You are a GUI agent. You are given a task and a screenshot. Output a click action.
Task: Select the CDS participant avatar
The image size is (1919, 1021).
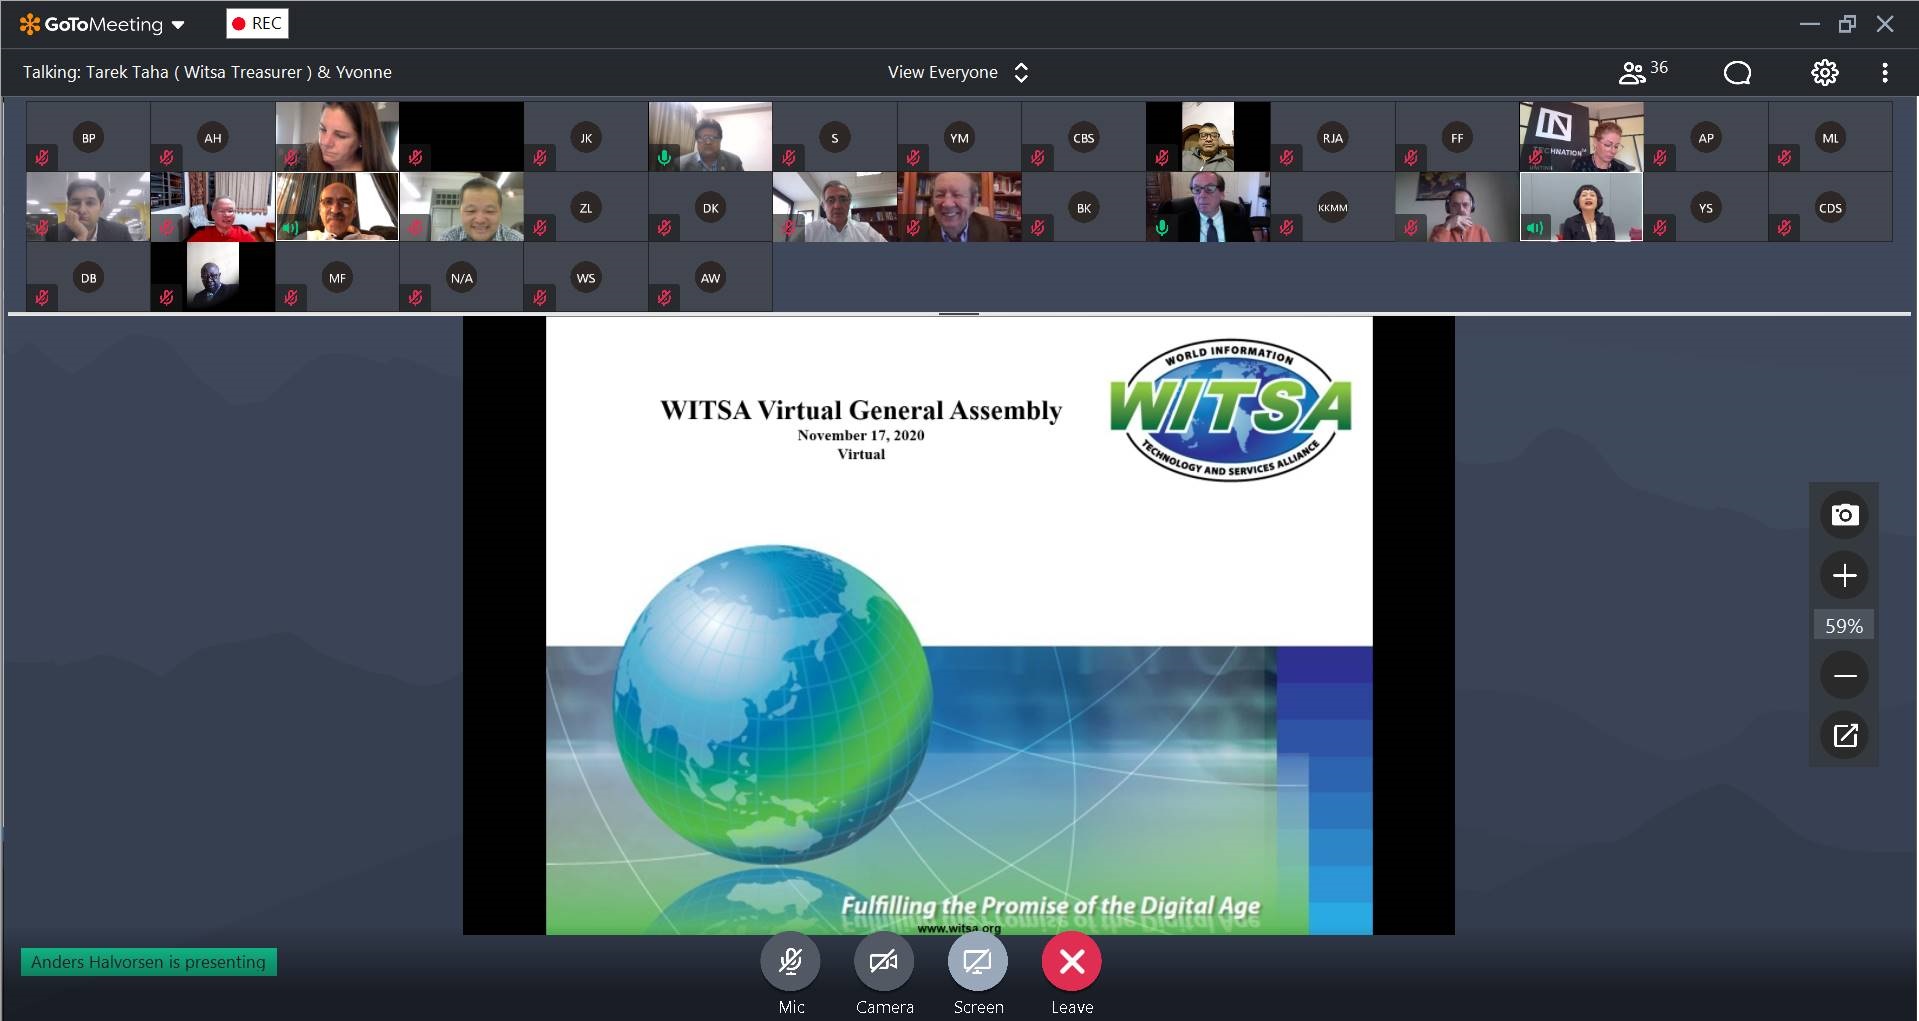[1830, 208]
